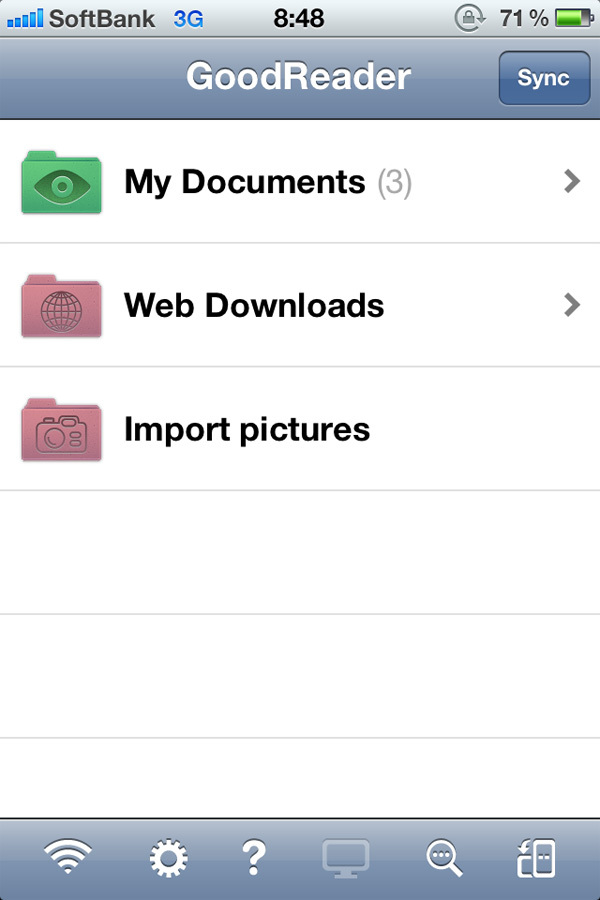The width and height of the screenshot is (600, 900).
Task: Open the My Documents entry
Action: coord(244,182)
